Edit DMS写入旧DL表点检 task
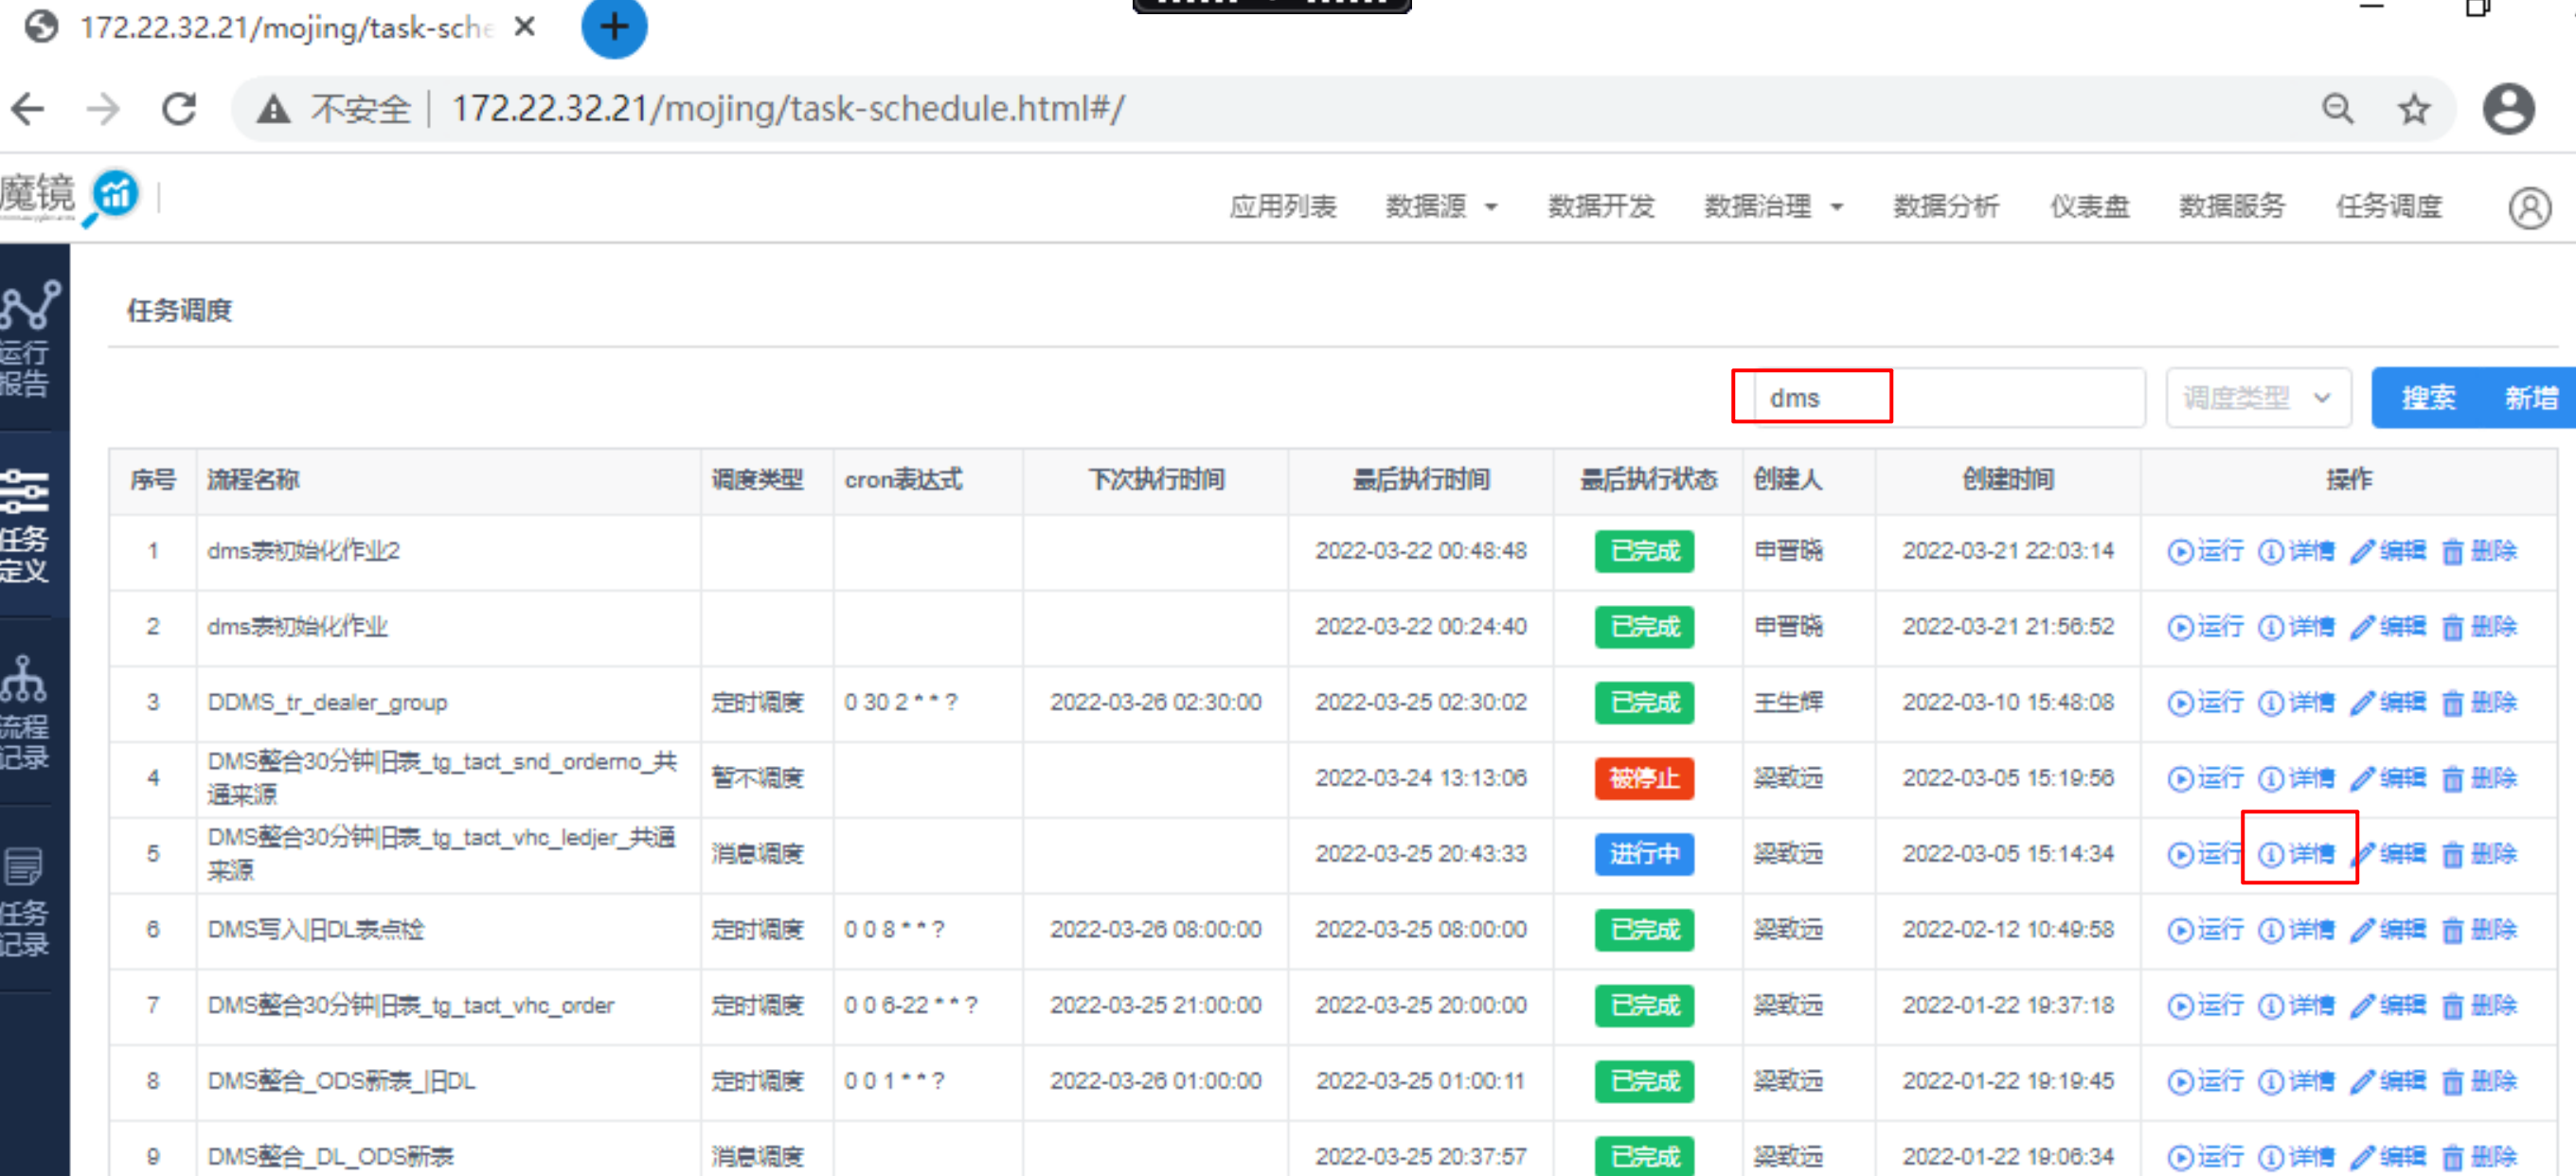Image resolution: width=2576 pixels, height=1176 pixels. click(2388, 929)
